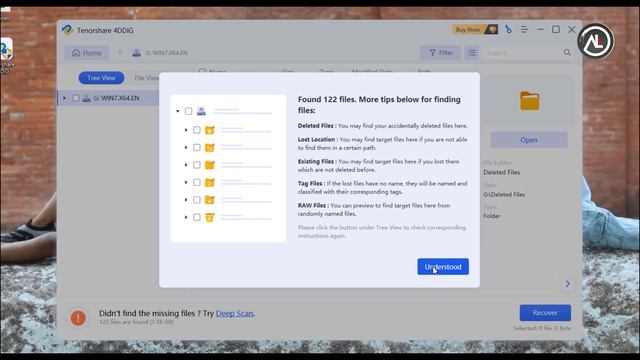Image resolution: width=640 pixels, height=360 pixels.
Task: Click the 'G:\Deleted Files' path text
Action: pyautogui.click(x=504, y=195)
